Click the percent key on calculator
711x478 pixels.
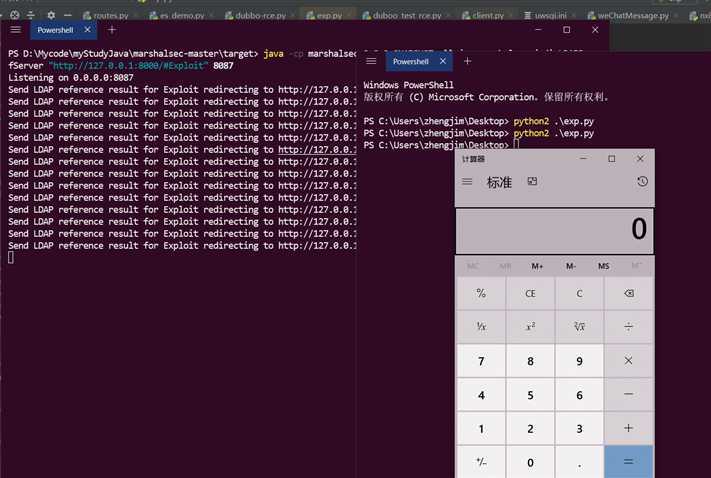point(481,293)
